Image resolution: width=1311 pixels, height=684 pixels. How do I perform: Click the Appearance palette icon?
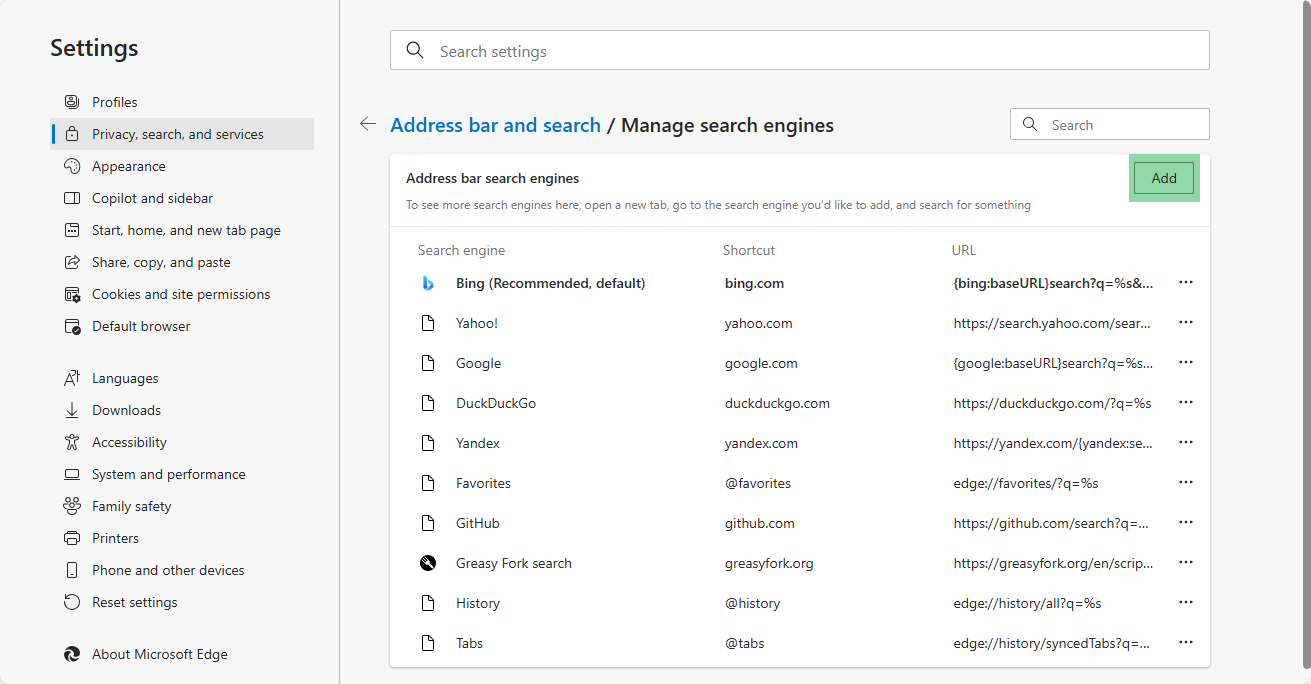[x=72, y=166]
